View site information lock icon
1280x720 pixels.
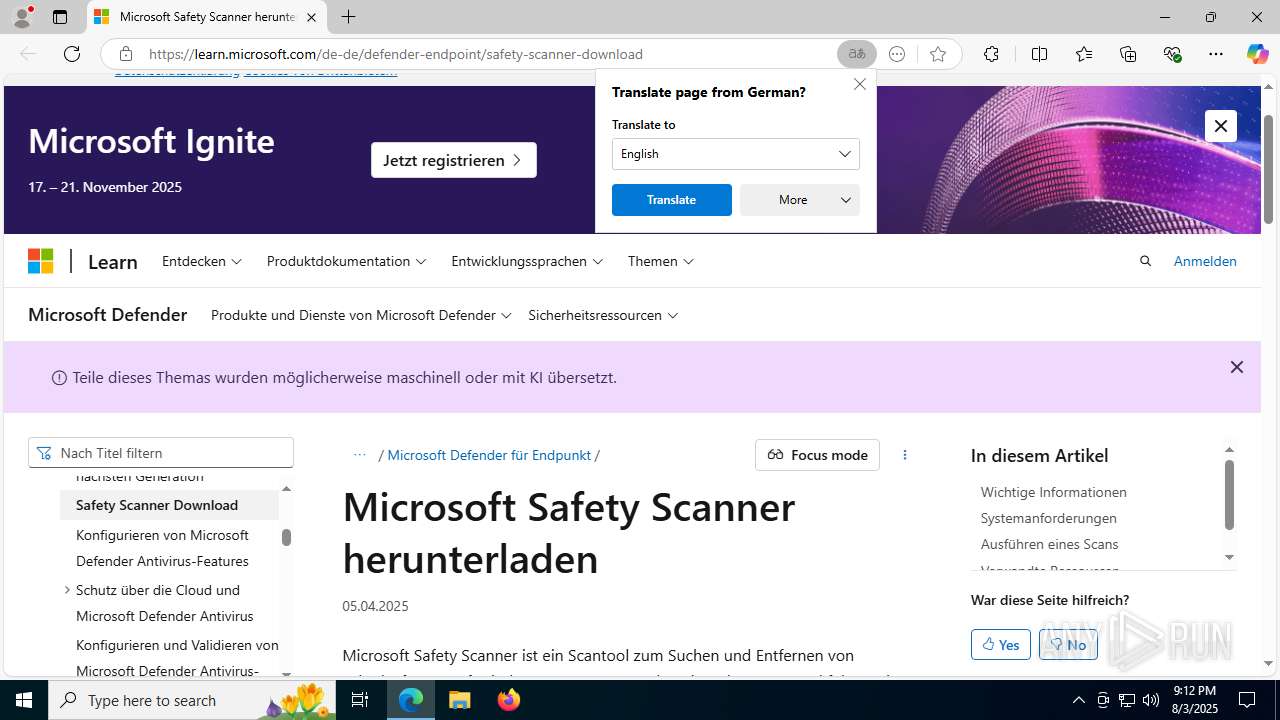pos(125,54)
